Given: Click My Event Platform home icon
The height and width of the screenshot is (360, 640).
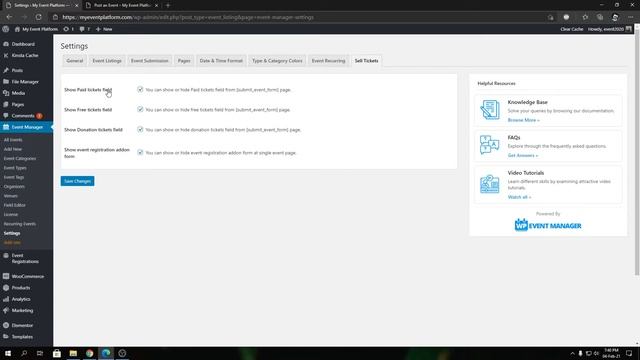Looking at the screenshot, I should [x=17, y=29].
